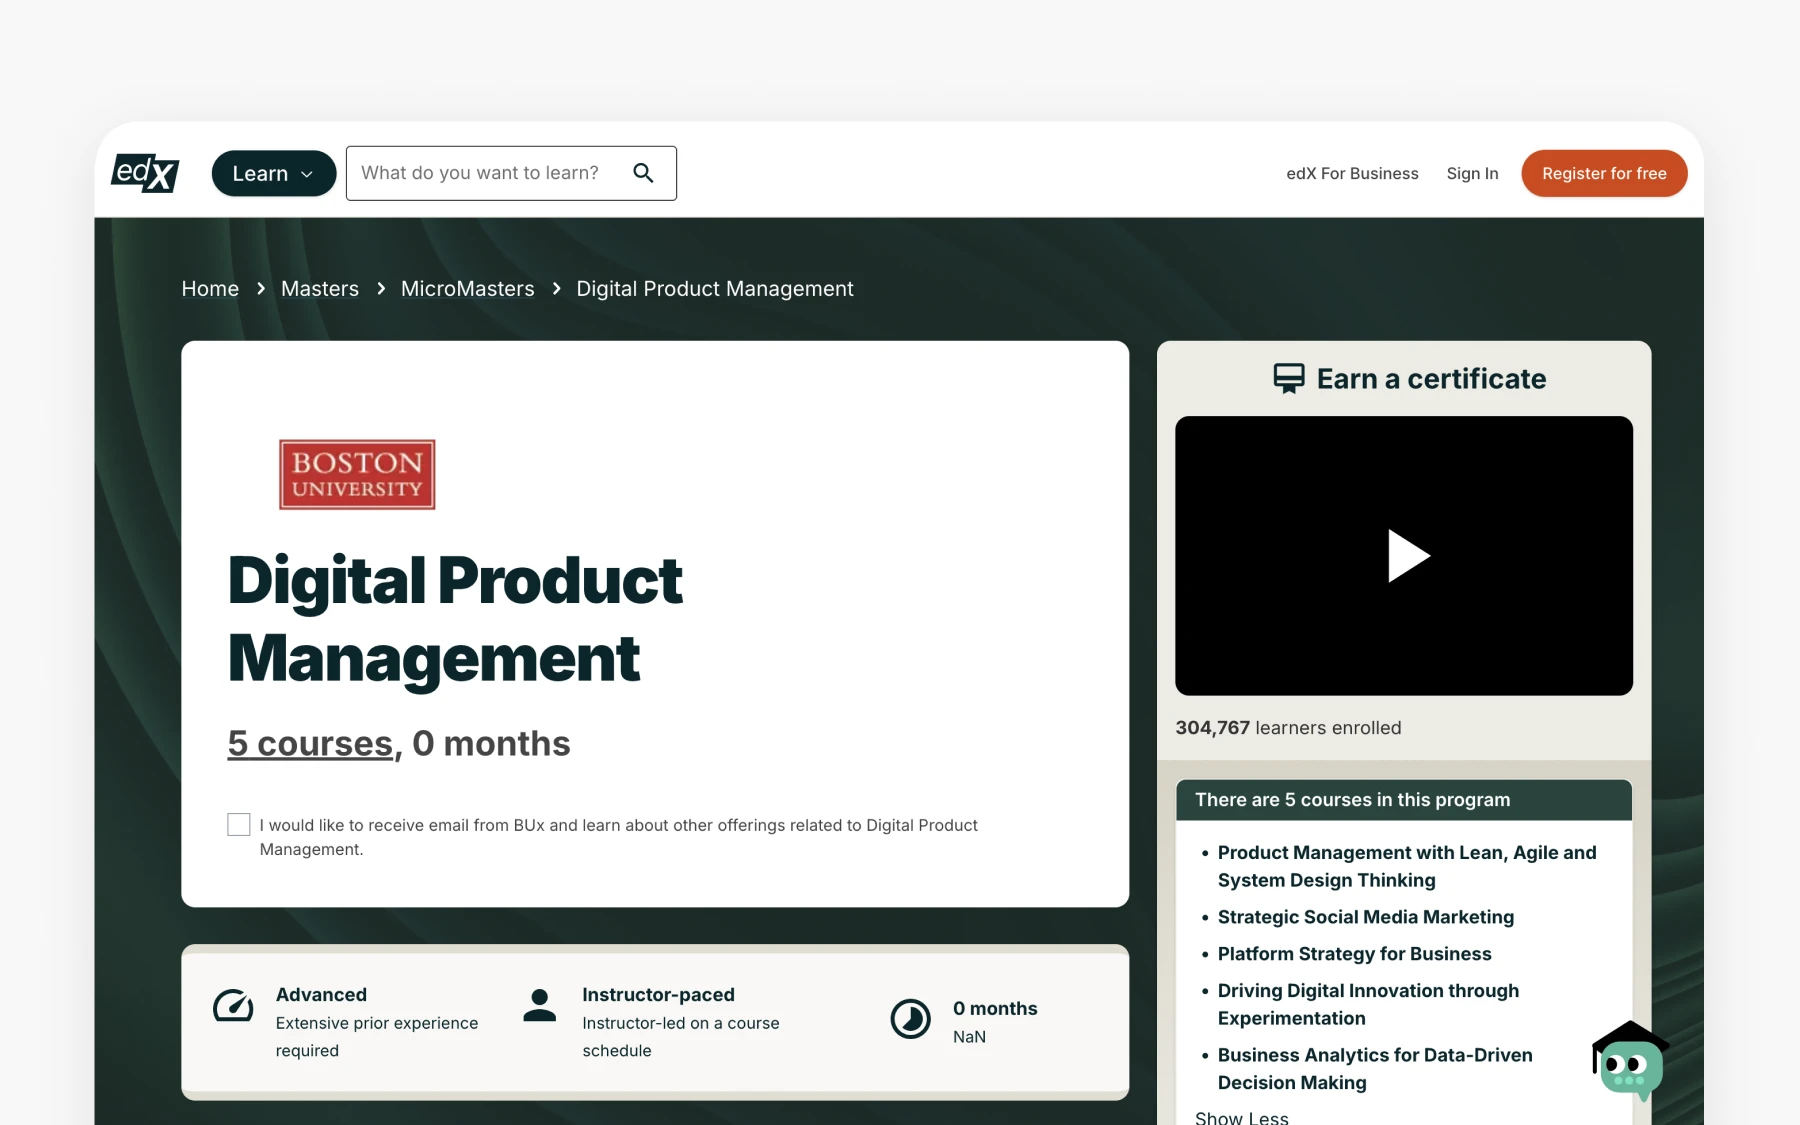The image size is (1800, 1125).
Task: Open Business Analytics for Data-Driven Decision Making
Action: [1375, 1068]
